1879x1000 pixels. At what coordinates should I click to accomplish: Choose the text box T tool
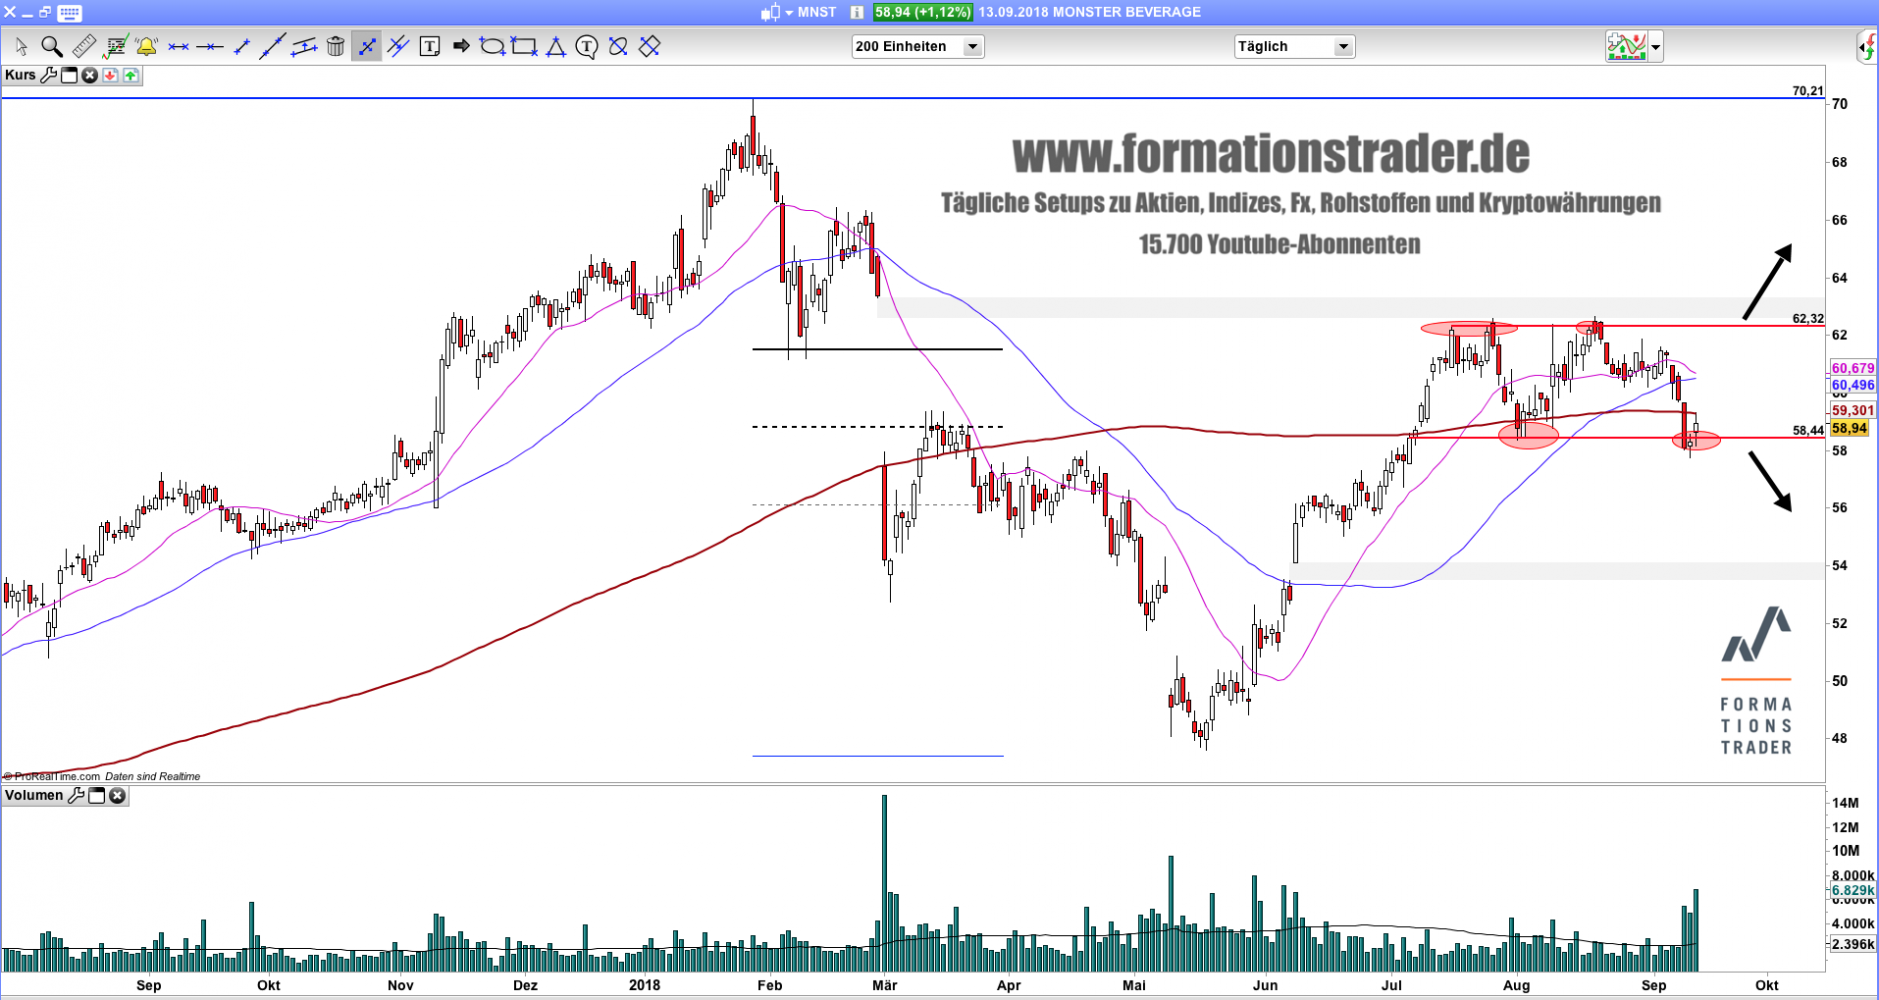click(430, 46)
